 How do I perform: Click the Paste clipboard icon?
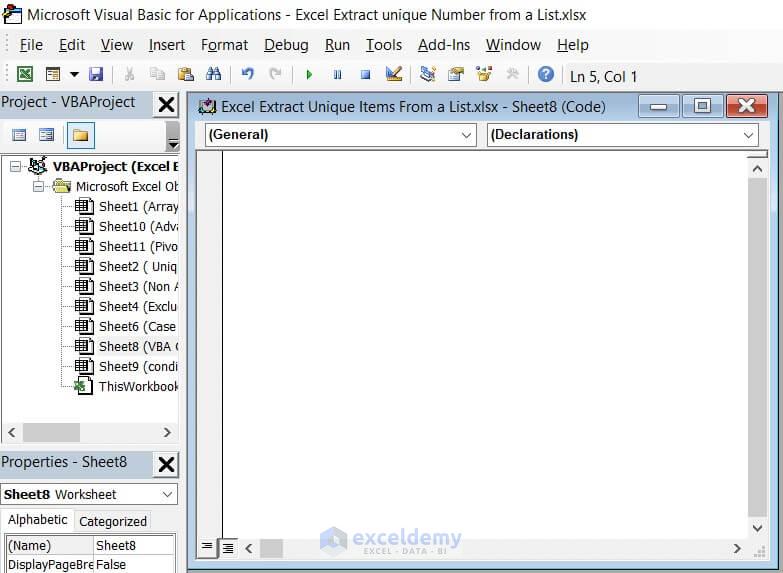point(186,74)
